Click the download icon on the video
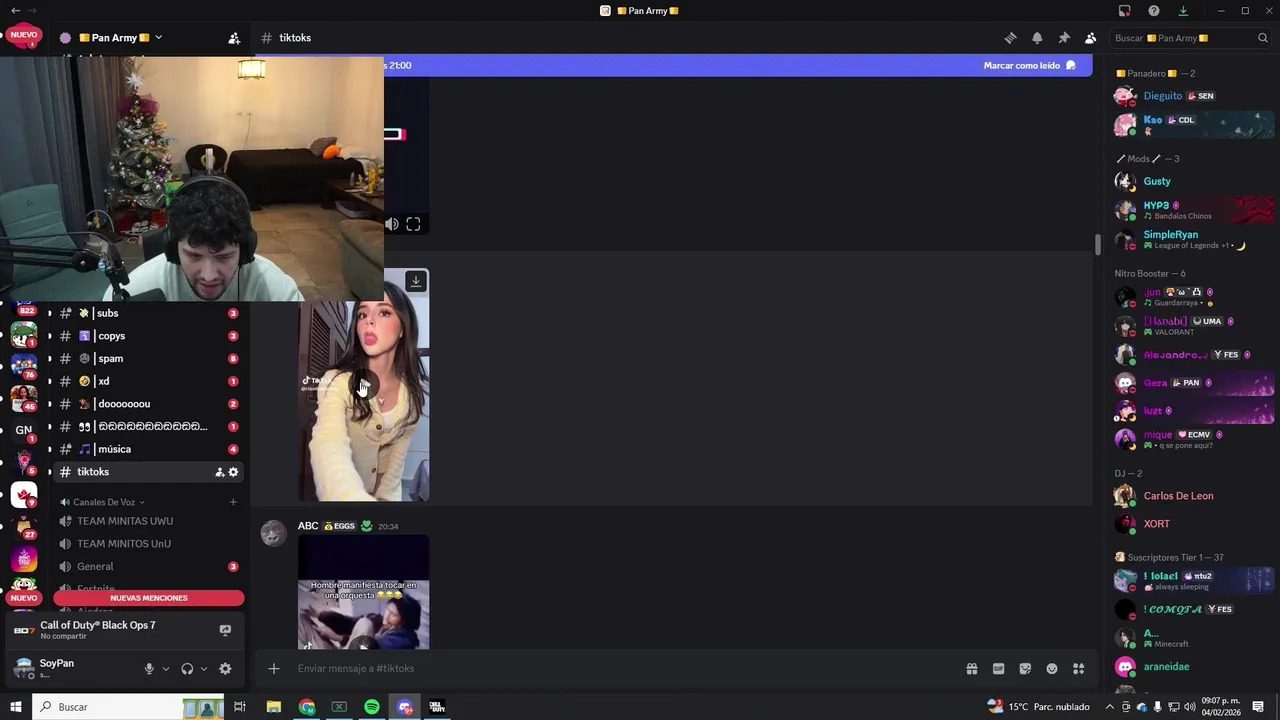Image resolution: width=1280 pixels, height=720 pixels. pyautogui.click(x=416, y=281)
